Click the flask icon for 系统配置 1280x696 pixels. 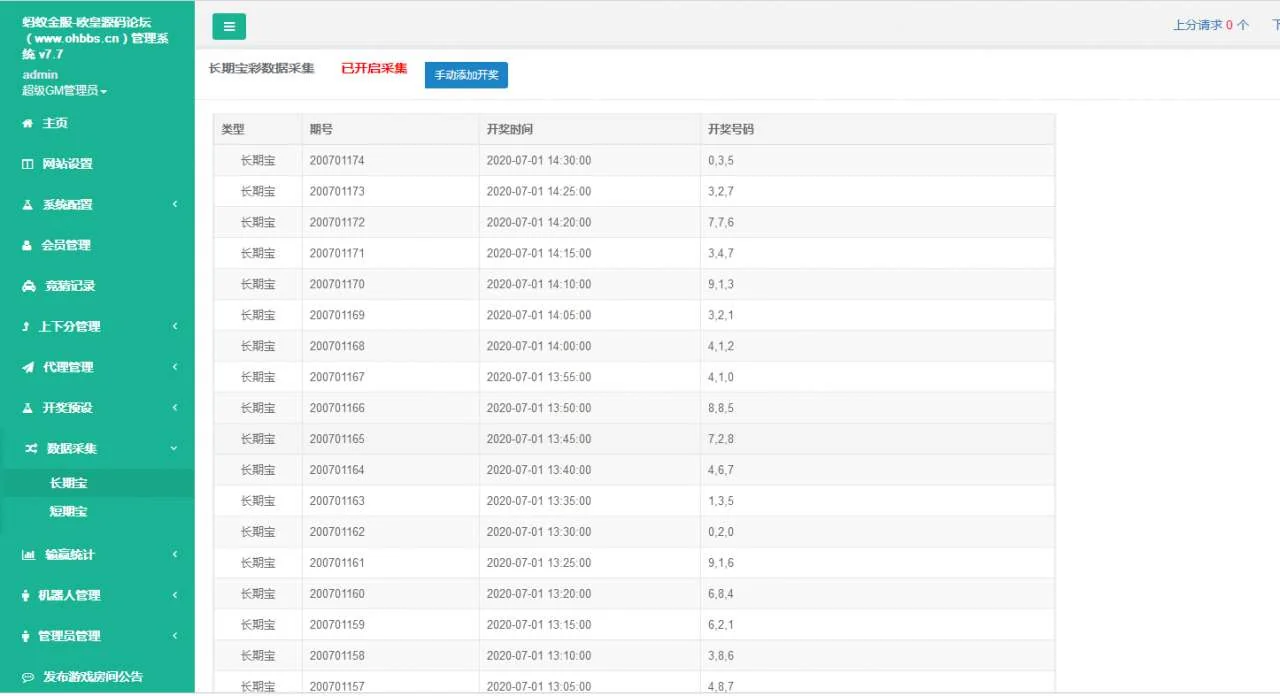pyautogui.click(x=28, y=205)
